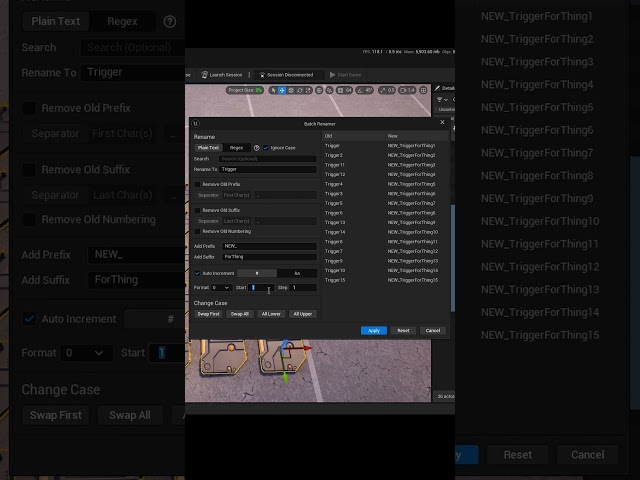The width and height of the screenshot is (640, 480).
Task: Switch to the Regex tab
Action: tap(236, 148)
